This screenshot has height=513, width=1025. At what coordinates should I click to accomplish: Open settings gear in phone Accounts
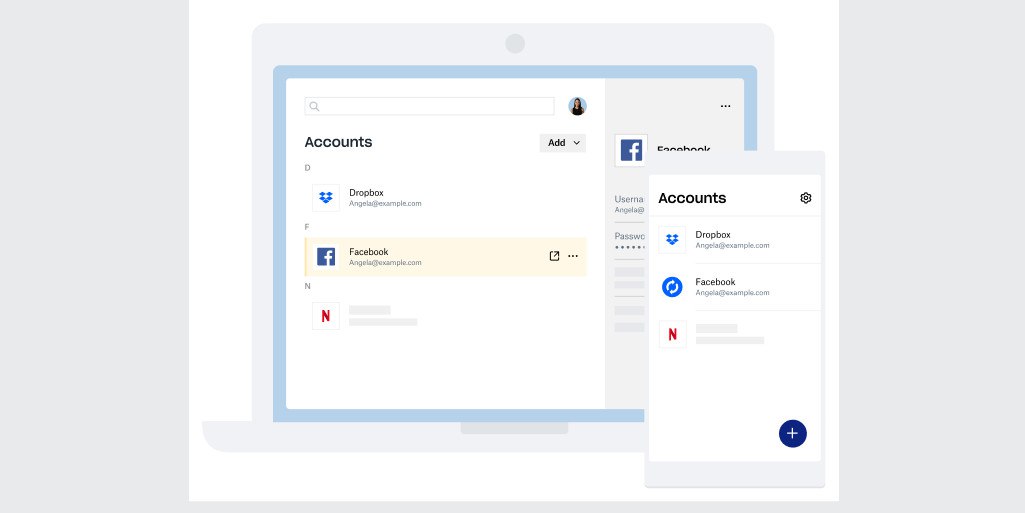click(x=806, y=198)
